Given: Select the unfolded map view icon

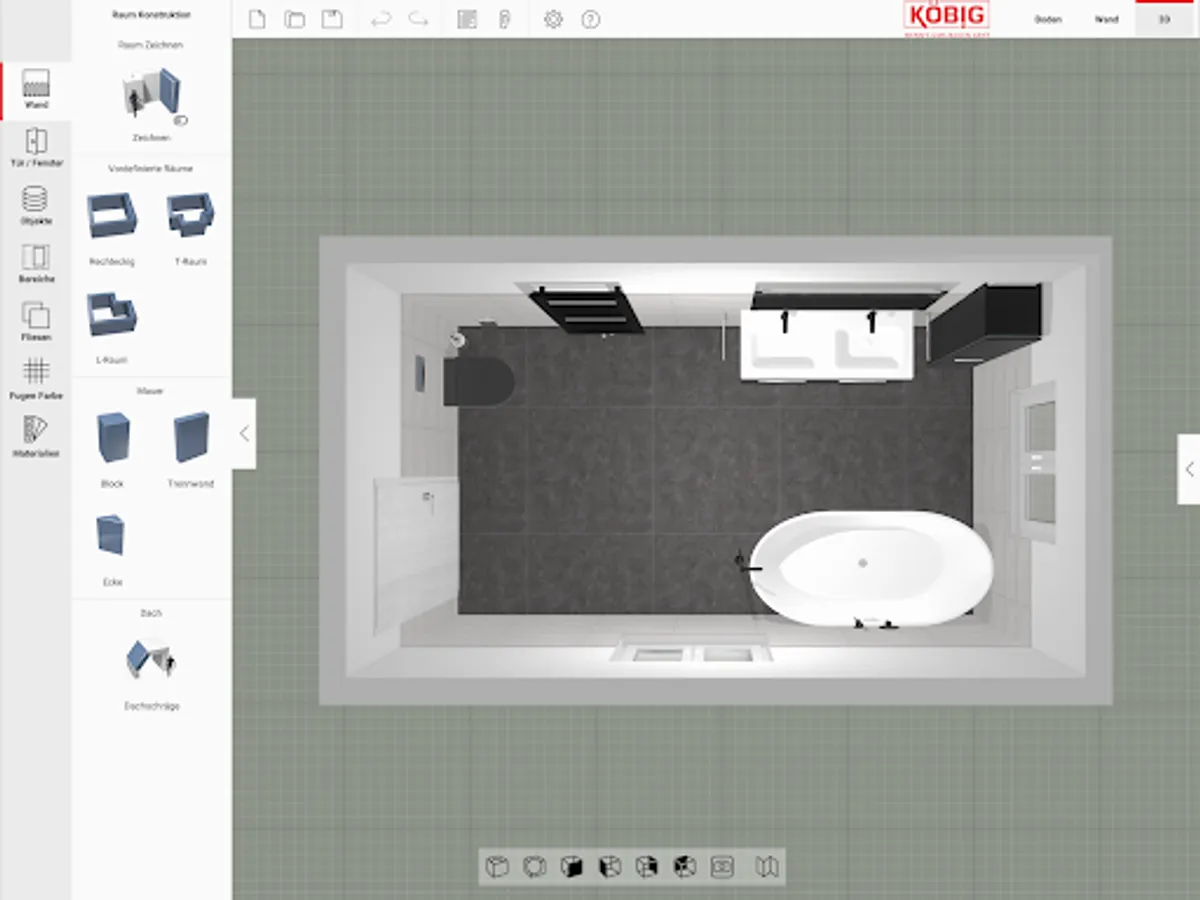Looking at the screenshot, I should pyautogui.click(x=767, y=866).
